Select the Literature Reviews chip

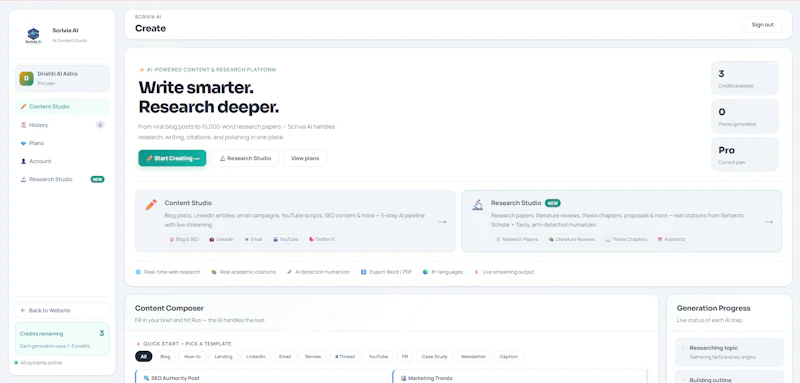571,239
